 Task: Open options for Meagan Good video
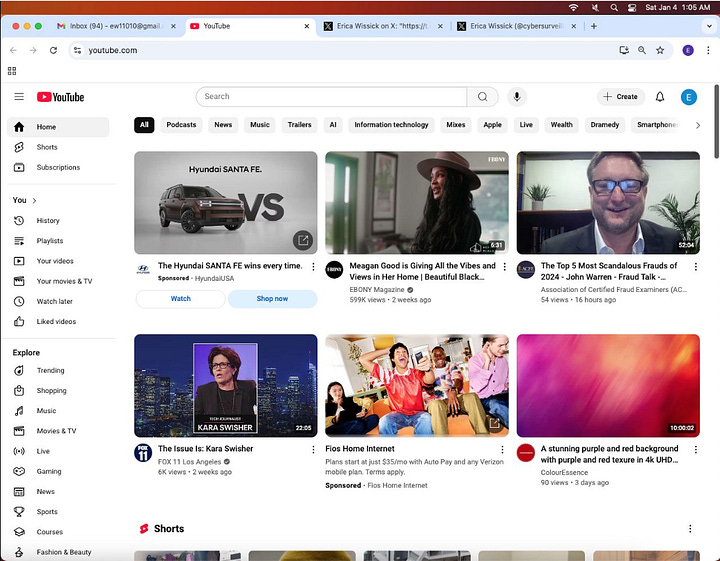[504, 267]
